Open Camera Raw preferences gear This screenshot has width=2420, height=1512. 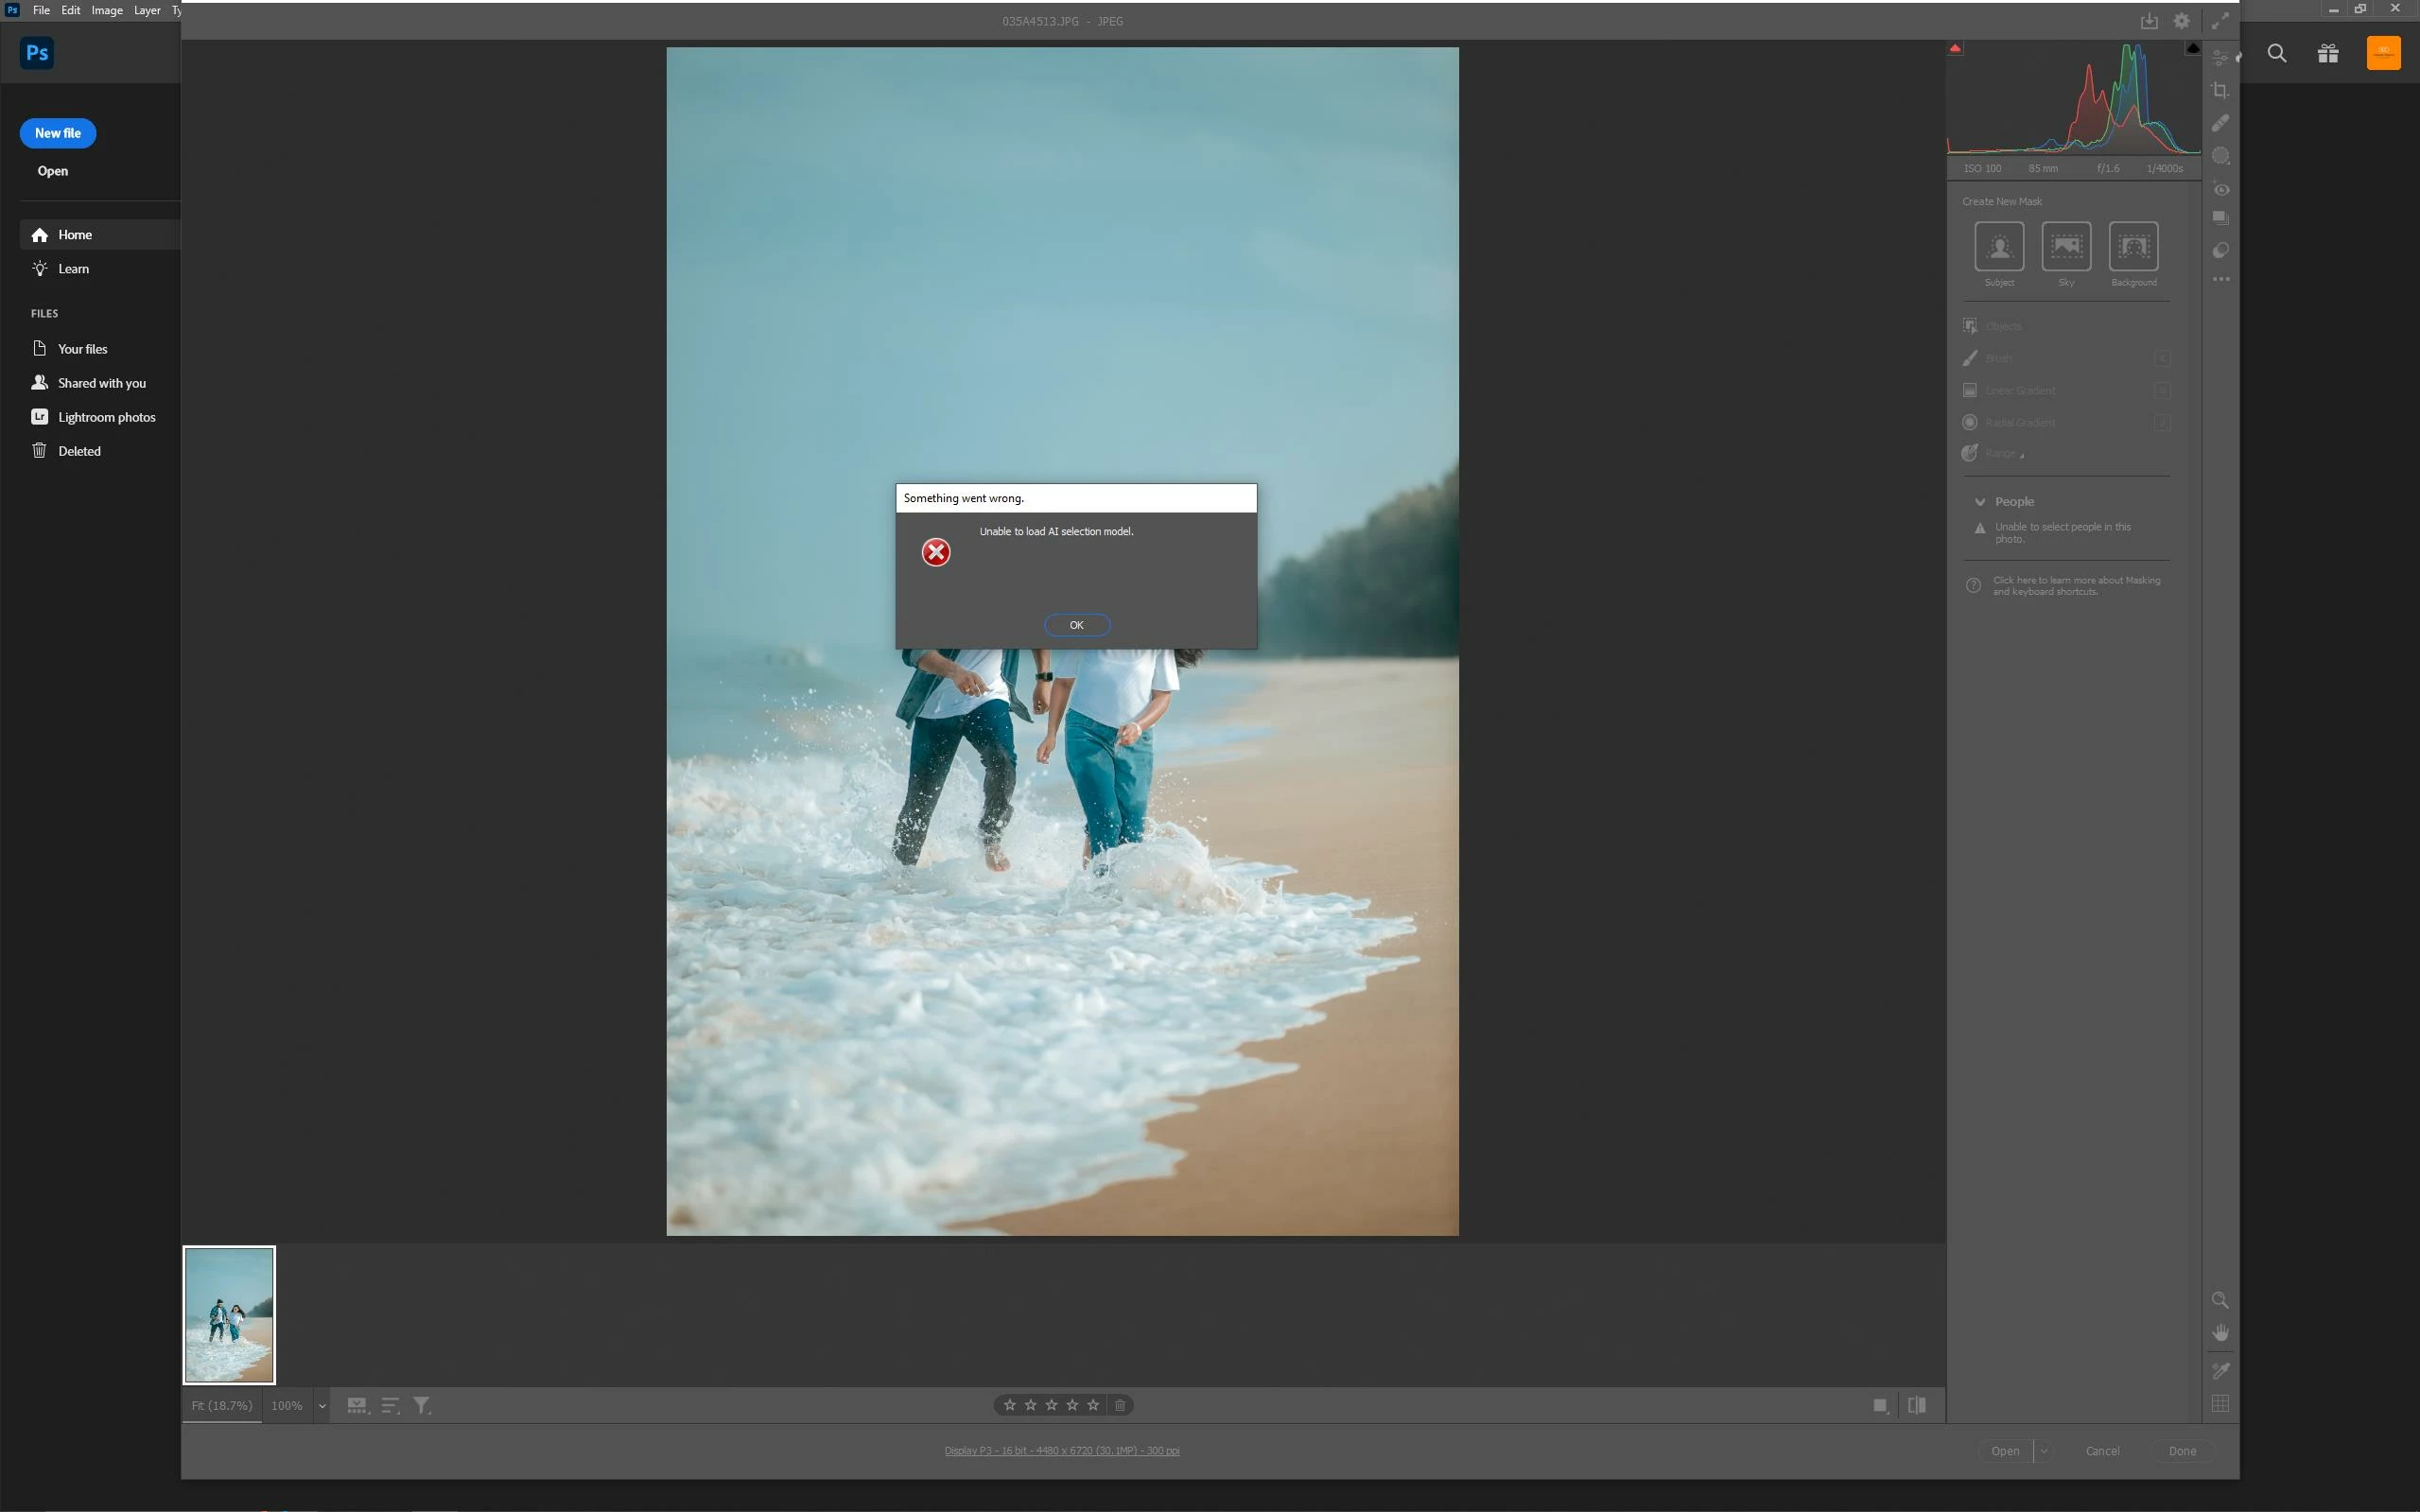tap(2181, 21)
